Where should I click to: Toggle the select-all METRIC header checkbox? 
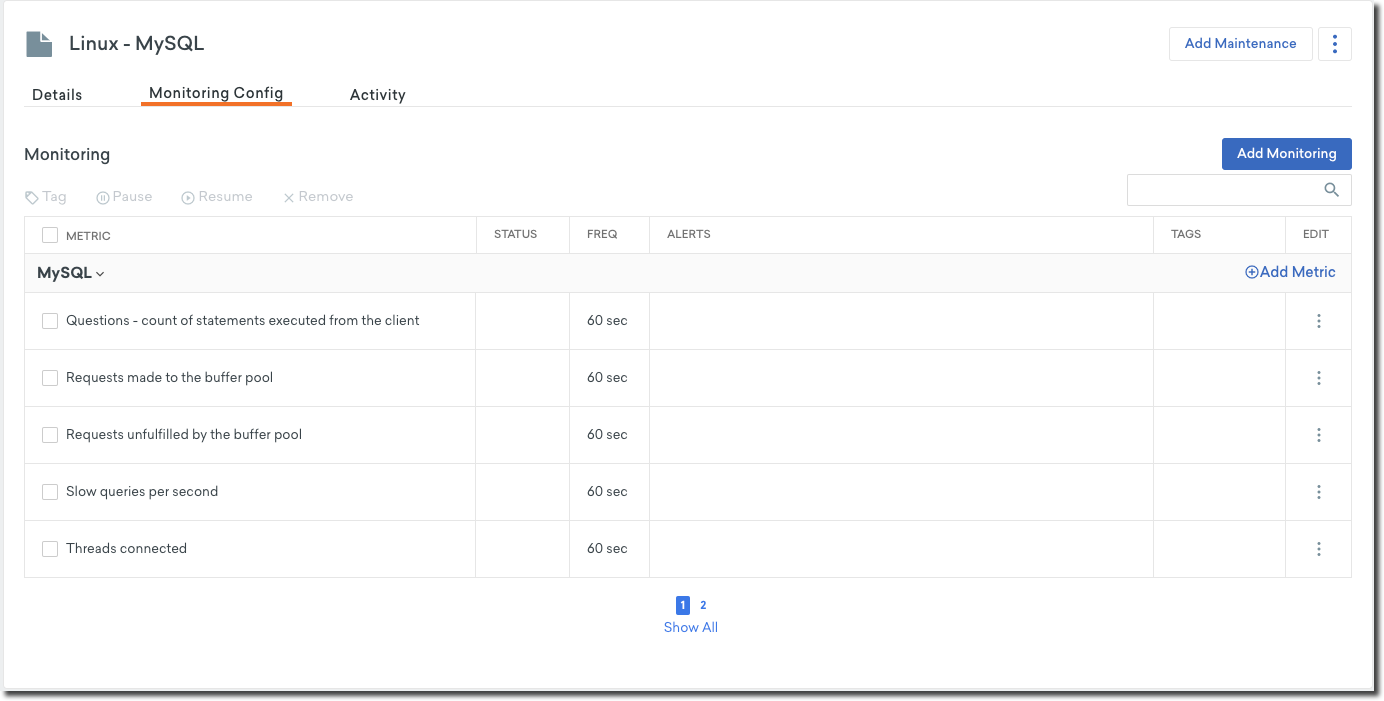coord(50,235)
